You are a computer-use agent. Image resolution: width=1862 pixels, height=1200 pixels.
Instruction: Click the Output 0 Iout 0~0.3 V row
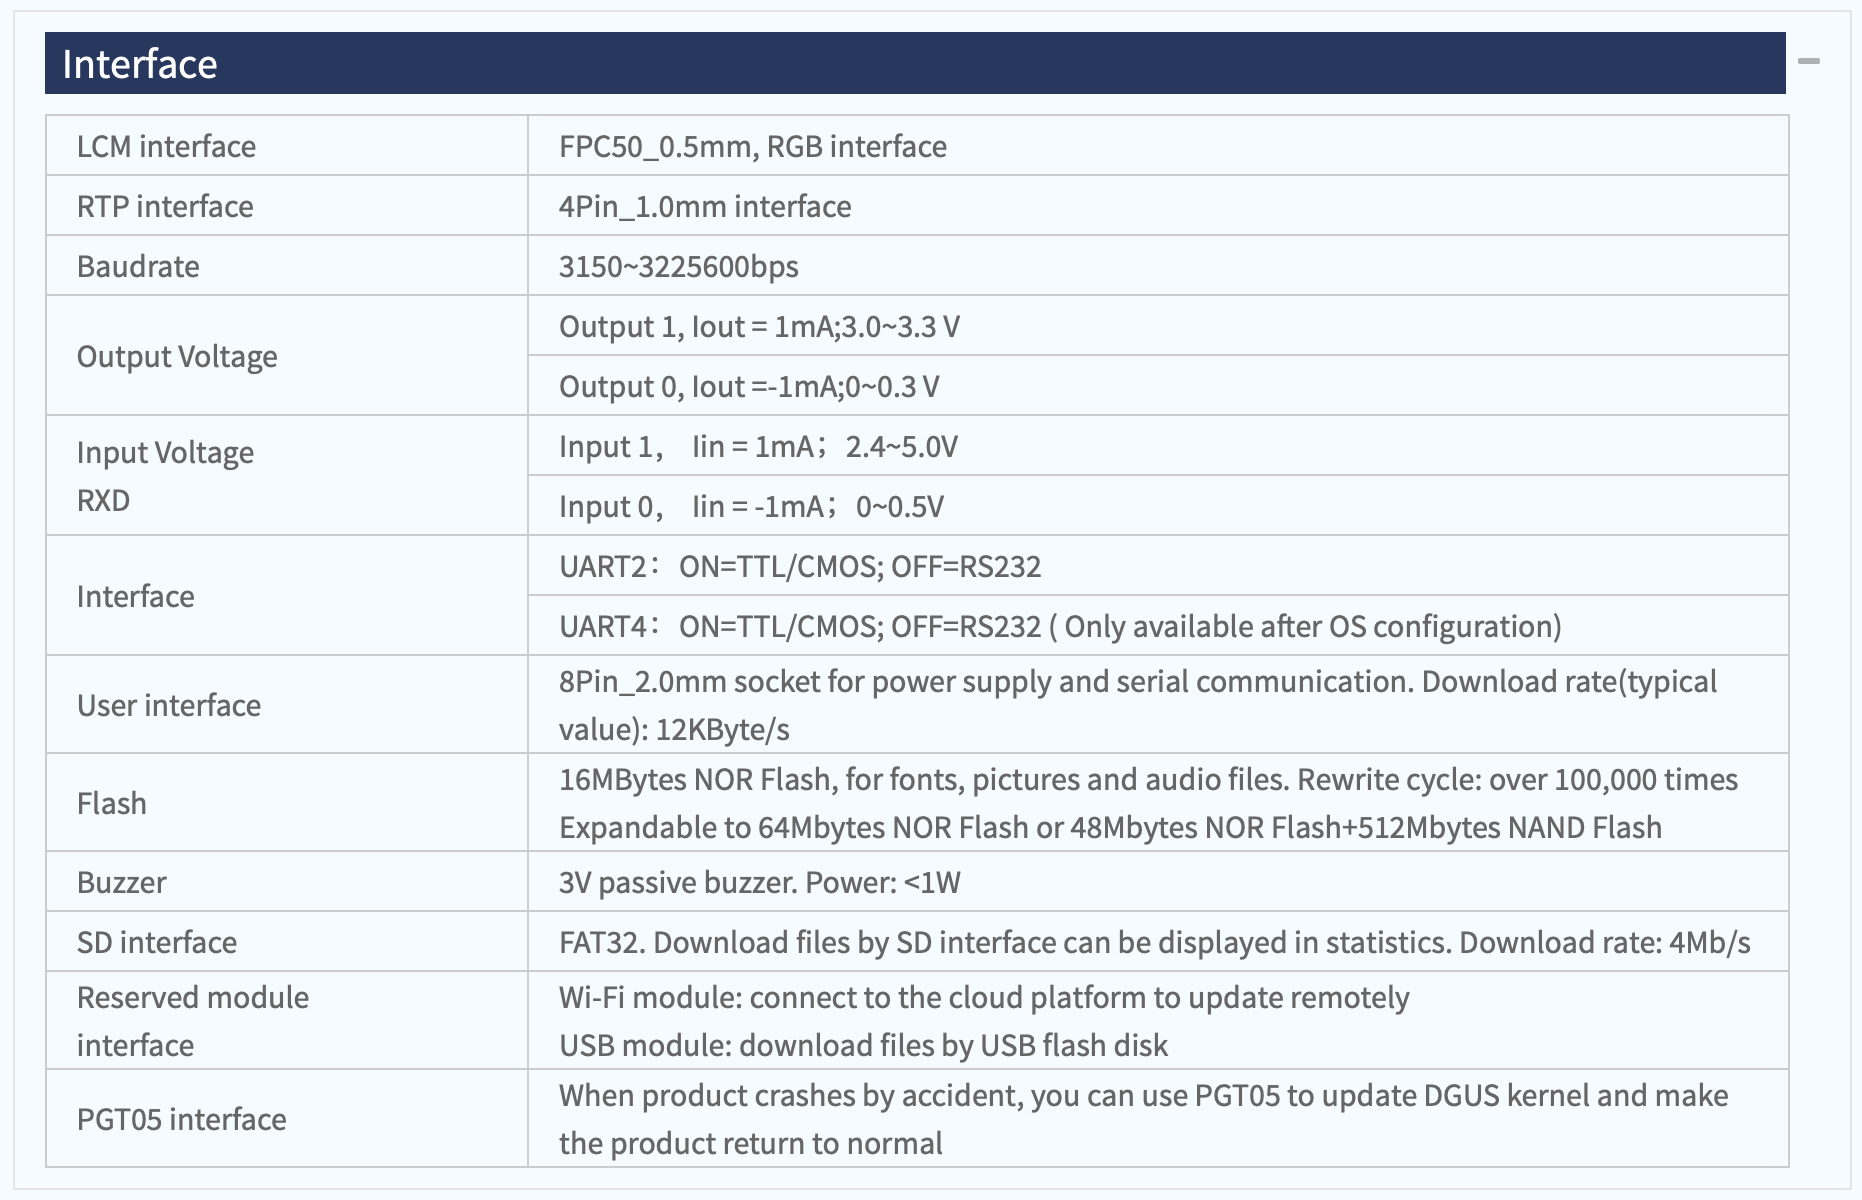click(1158, 386)
